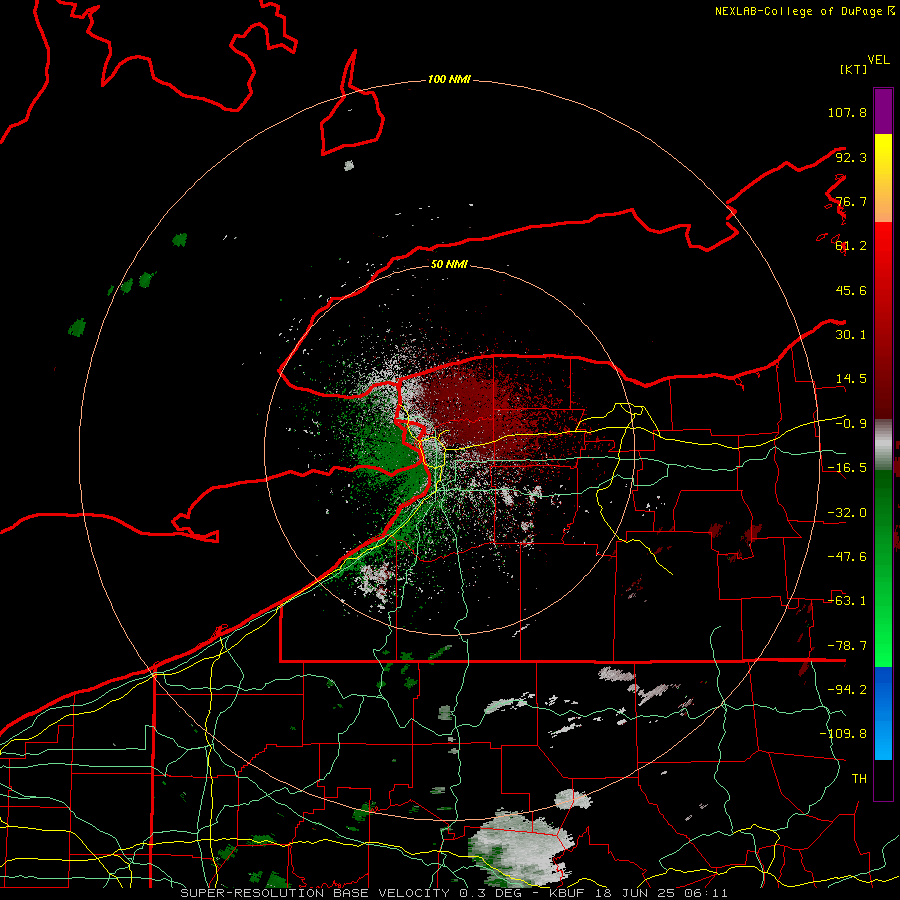Click the 100 NMI range ring label
This screenshot has height=900, width=900.
pos(449,79)
